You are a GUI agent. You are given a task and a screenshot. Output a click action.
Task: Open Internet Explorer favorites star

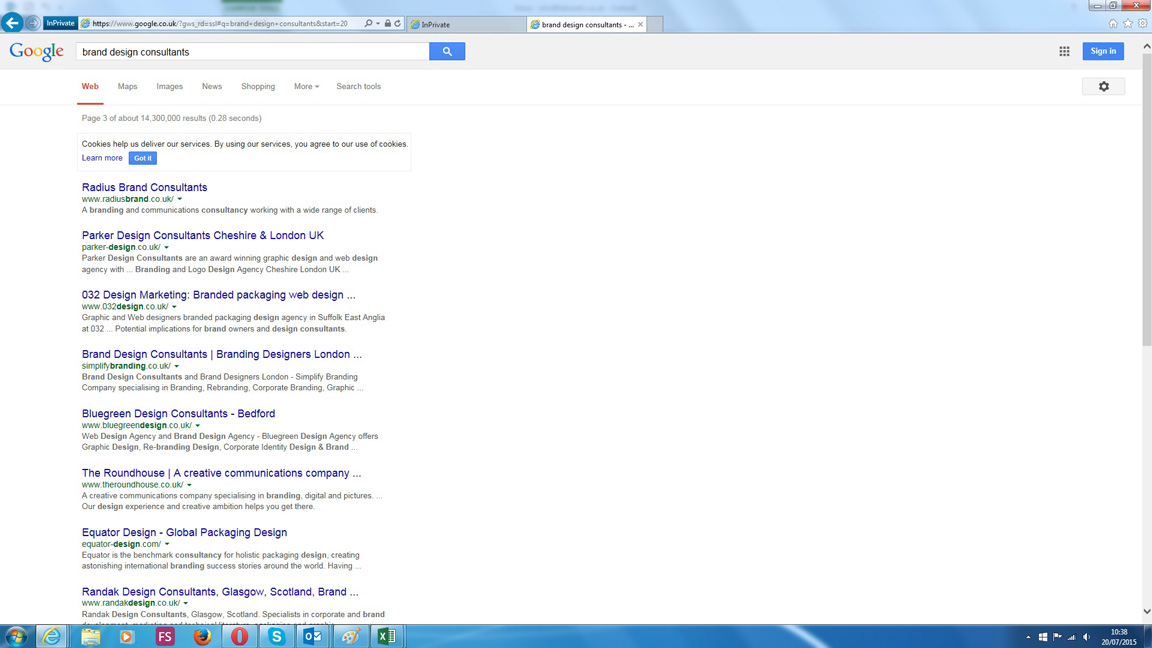coord(1128,23)
